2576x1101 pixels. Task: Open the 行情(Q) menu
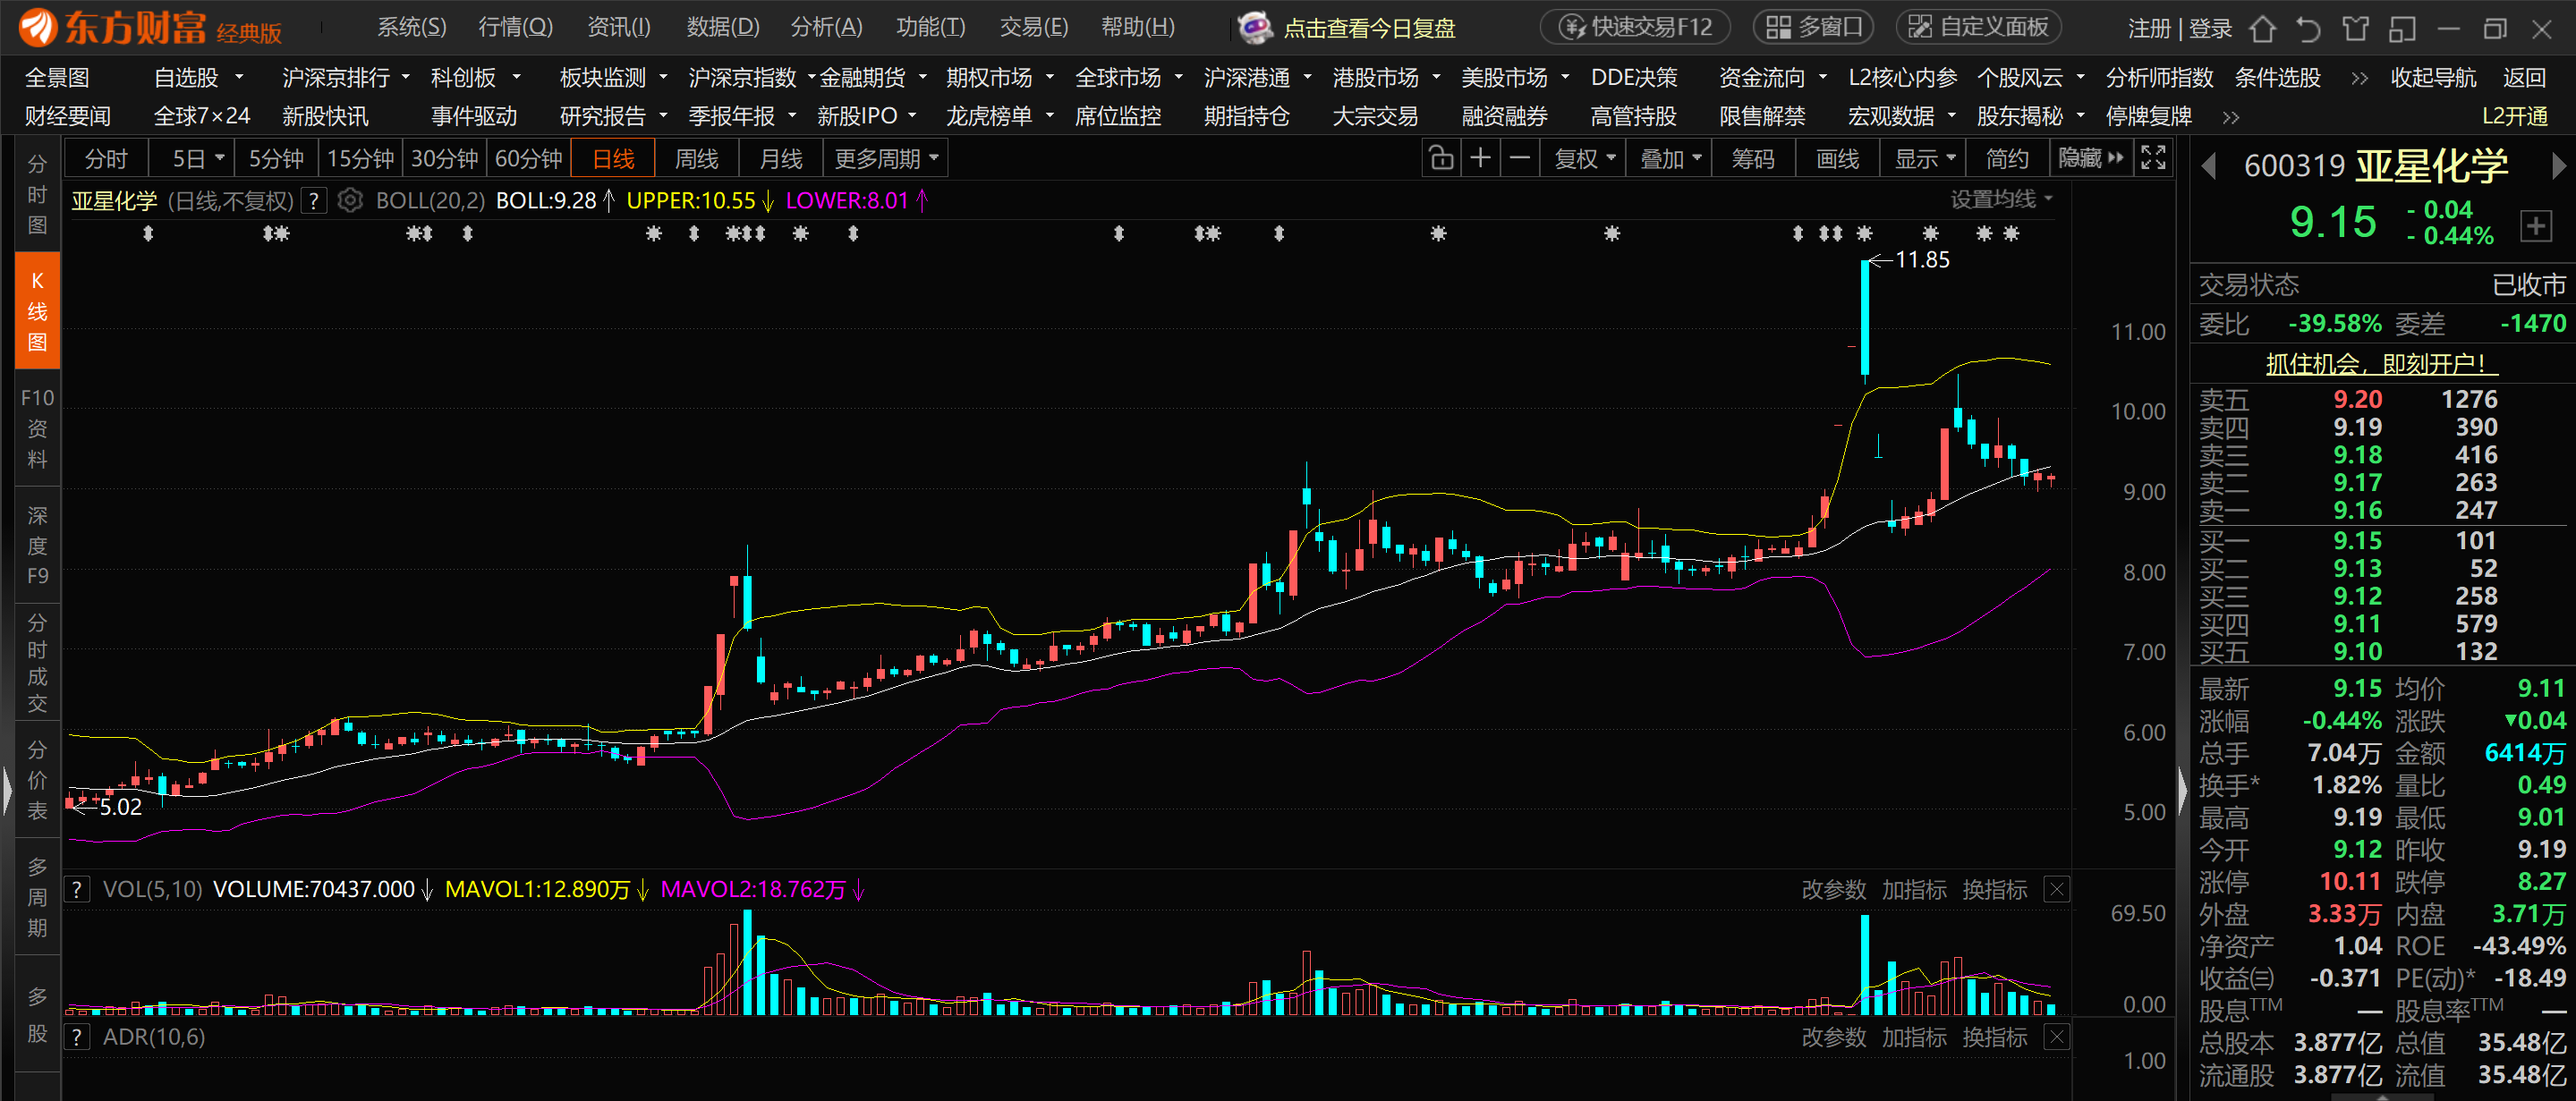tap(515, 27)
